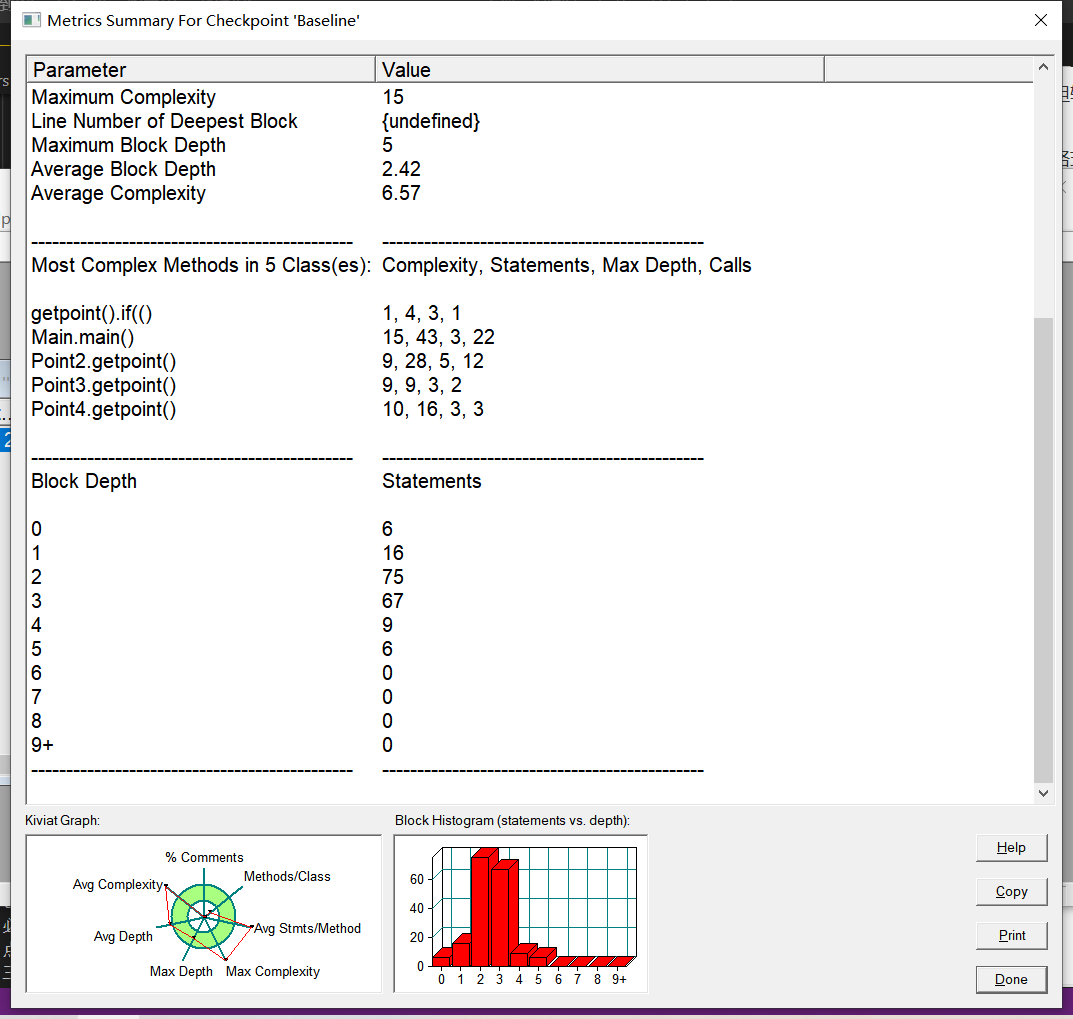
Task: Click the statement count 75
Action: pos(393,577)
